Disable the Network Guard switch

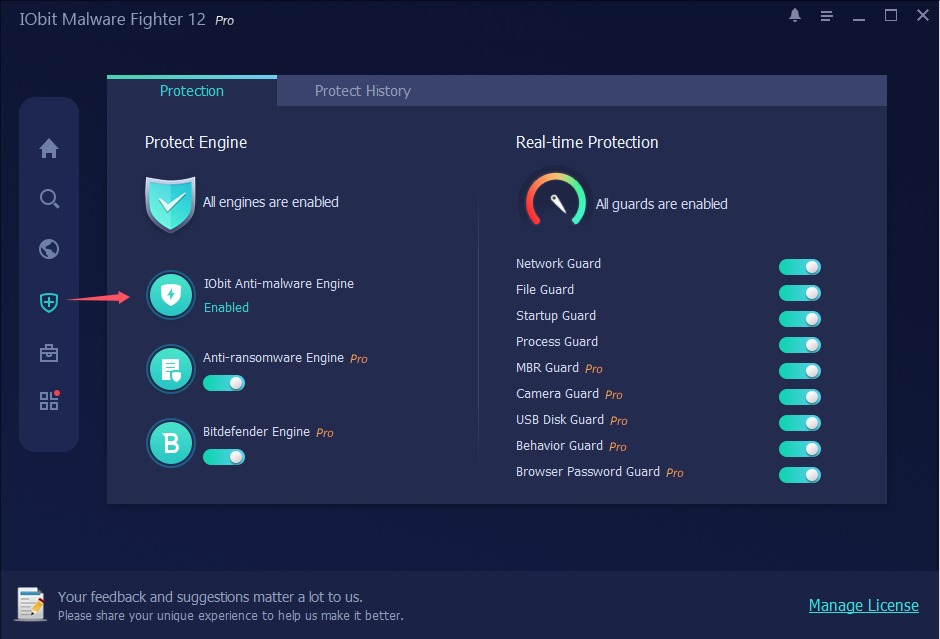(800, 267)
